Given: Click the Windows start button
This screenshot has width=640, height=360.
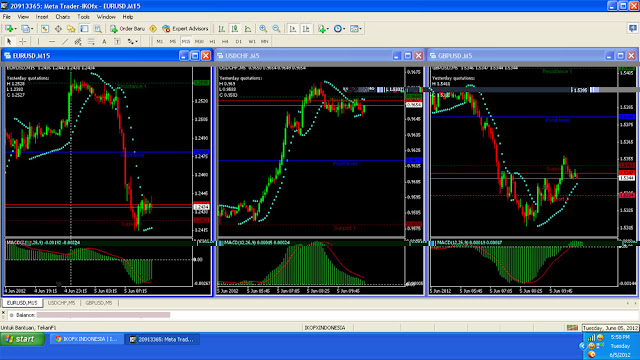Looking at the screenshot, I should tap(22, 339).
